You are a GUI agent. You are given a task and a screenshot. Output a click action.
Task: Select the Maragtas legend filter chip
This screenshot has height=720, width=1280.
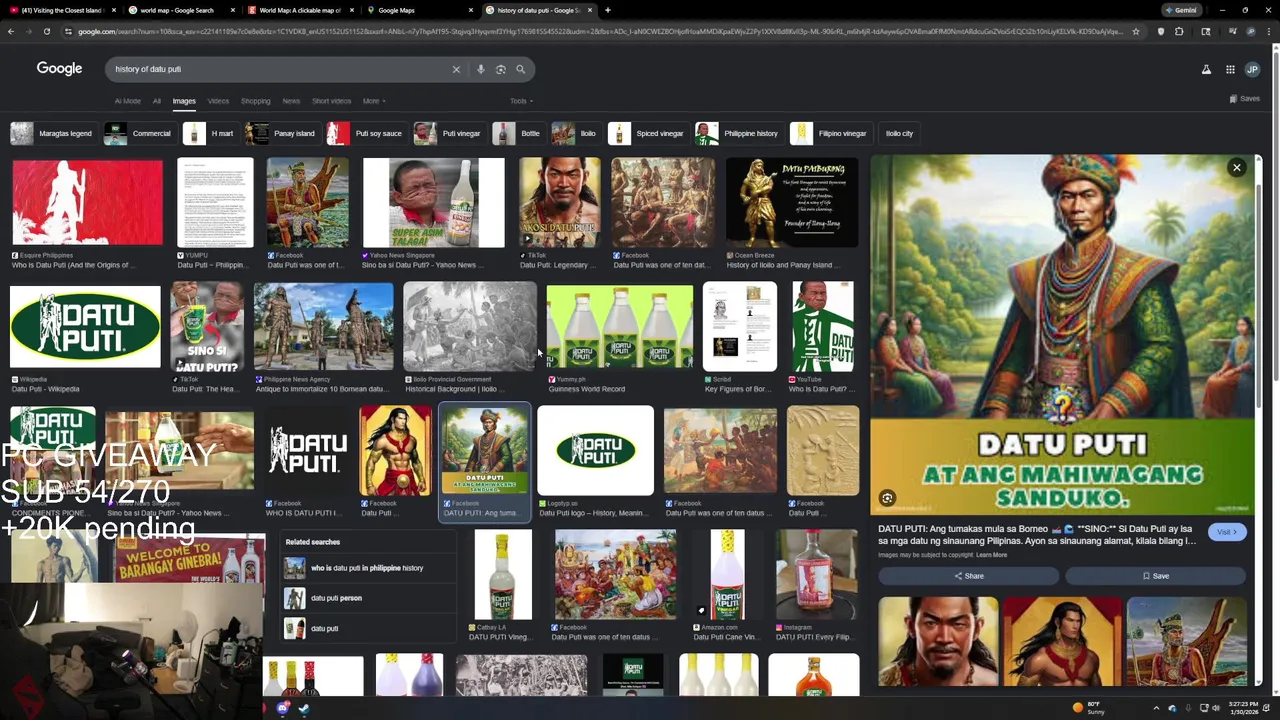pos(54,133)
